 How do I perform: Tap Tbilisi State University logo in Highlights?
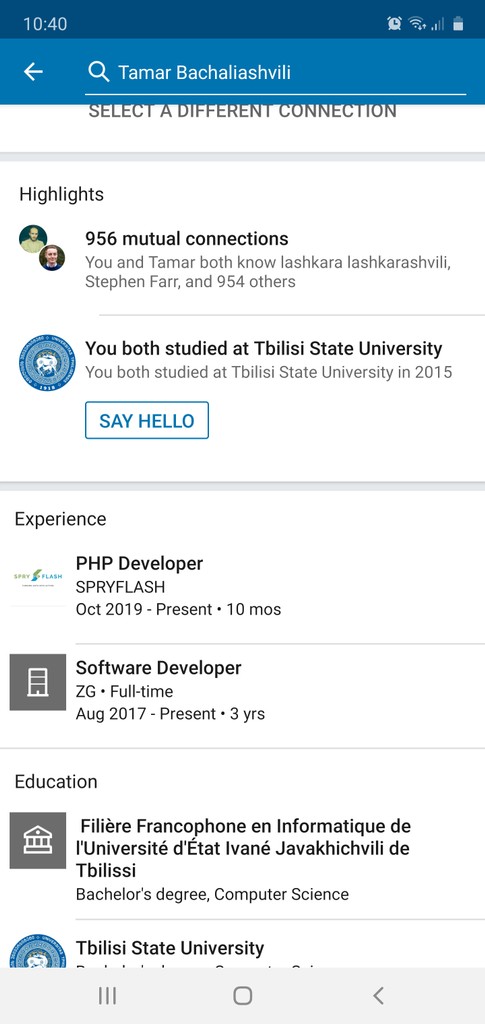(x=47, y=363)
